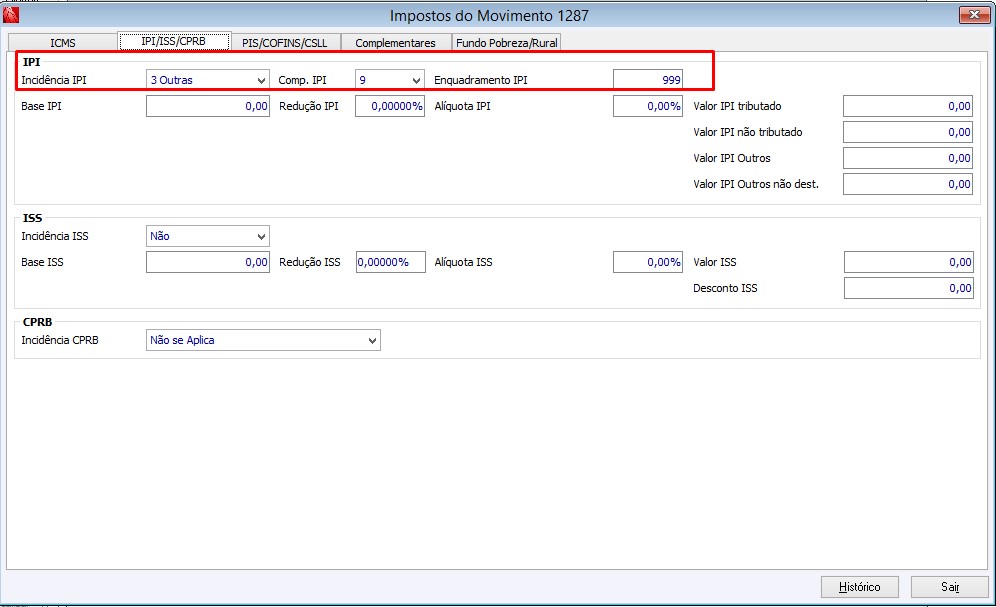996x607 pixels.
Task: Click the CPRB group heading
Action: pos(37,322)
